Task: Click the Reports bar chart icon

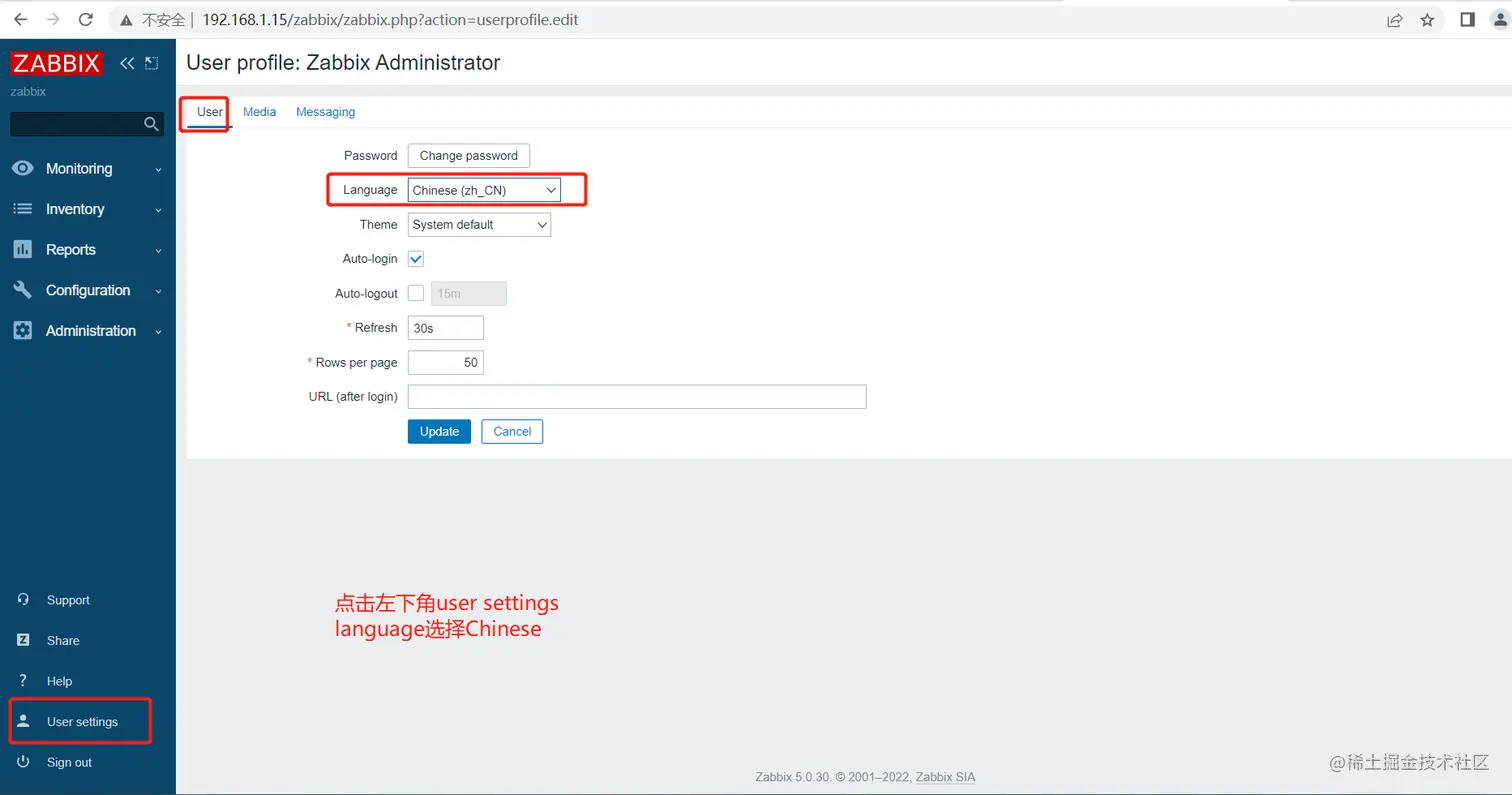Action: pos(22,249)
